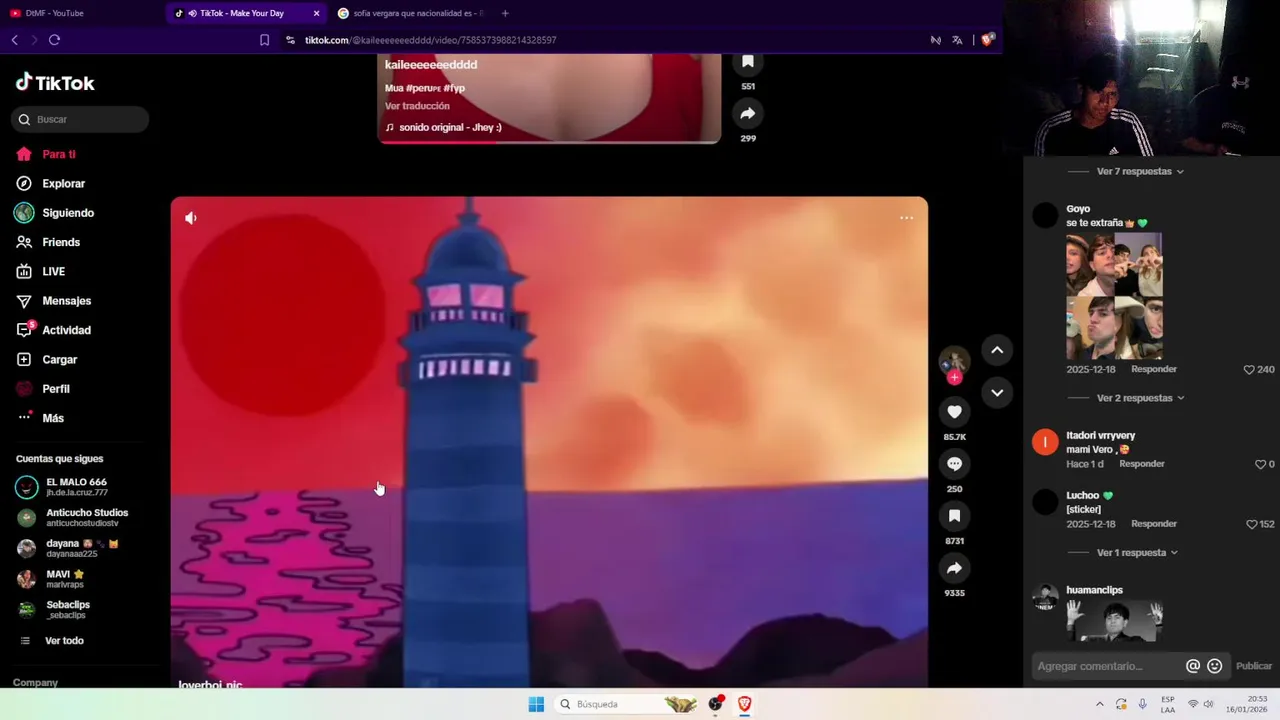The image size is (1280, 720).
Task: Reply to Goyo's comment
Action: tap(1154, 369)
